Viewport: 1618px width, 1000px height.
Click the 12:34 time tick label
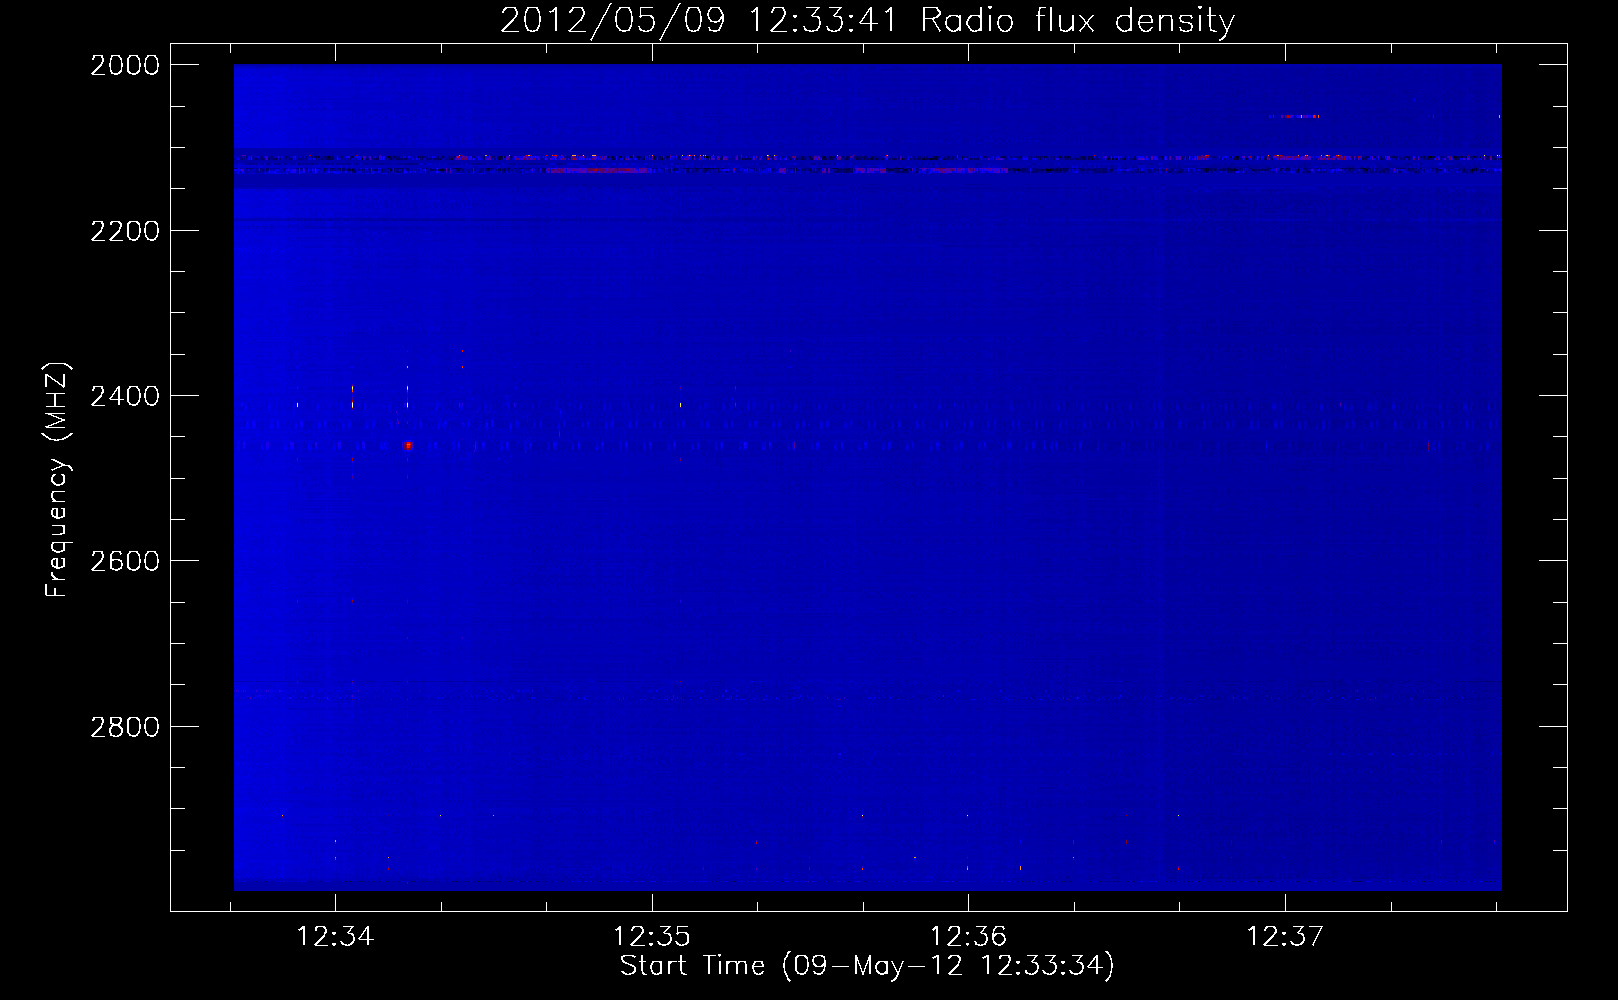335,936
